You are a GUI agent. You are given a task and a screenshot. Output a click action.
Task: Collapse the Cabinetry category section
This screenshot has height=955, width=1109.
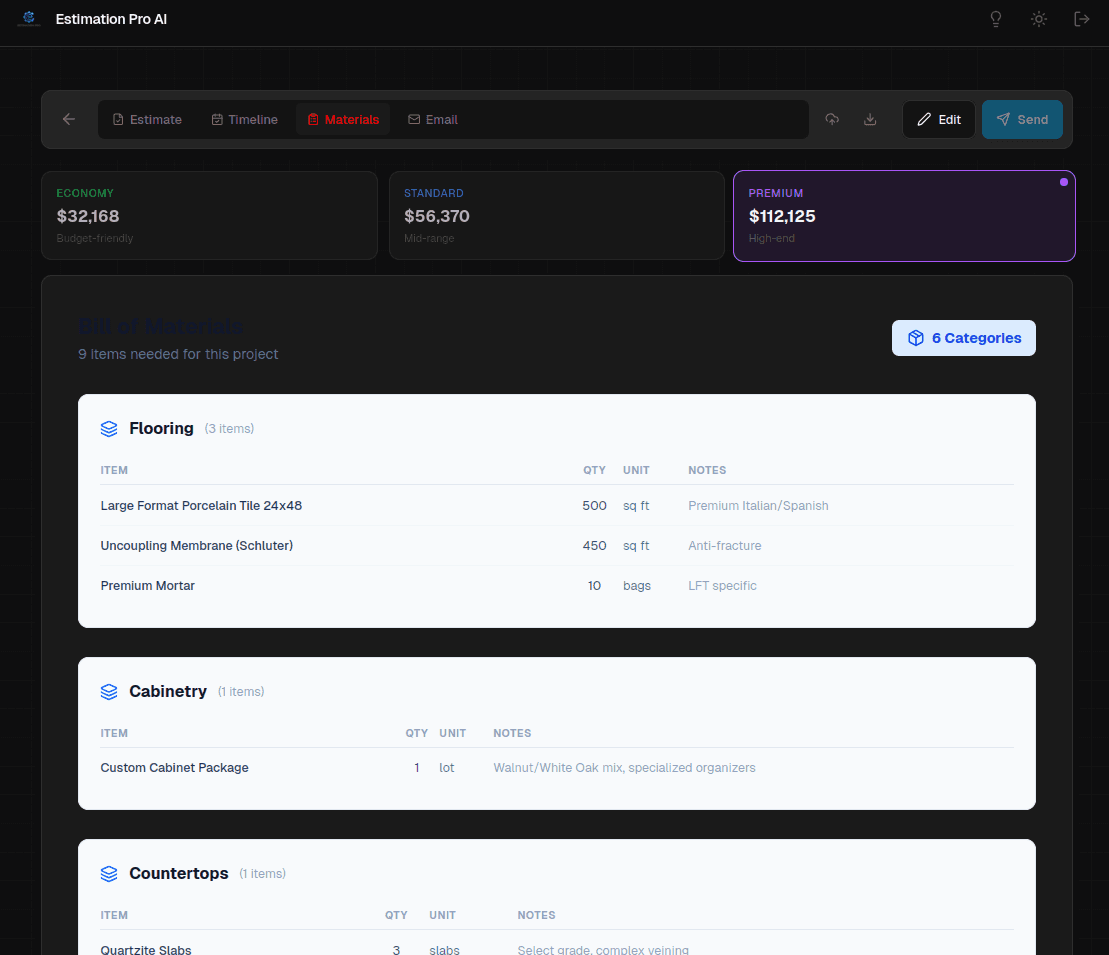(x=168, y=691)
